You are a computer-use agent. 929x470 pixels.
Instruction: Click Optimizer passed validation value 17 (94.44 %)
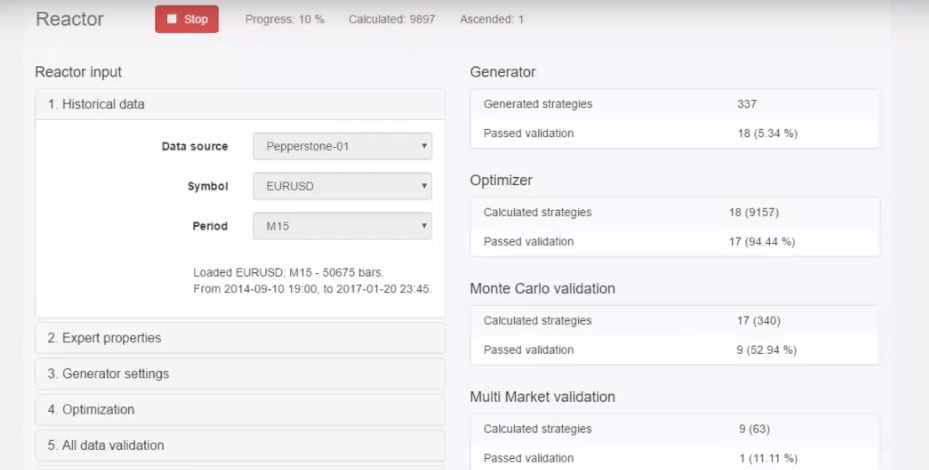tap(762, 242)
